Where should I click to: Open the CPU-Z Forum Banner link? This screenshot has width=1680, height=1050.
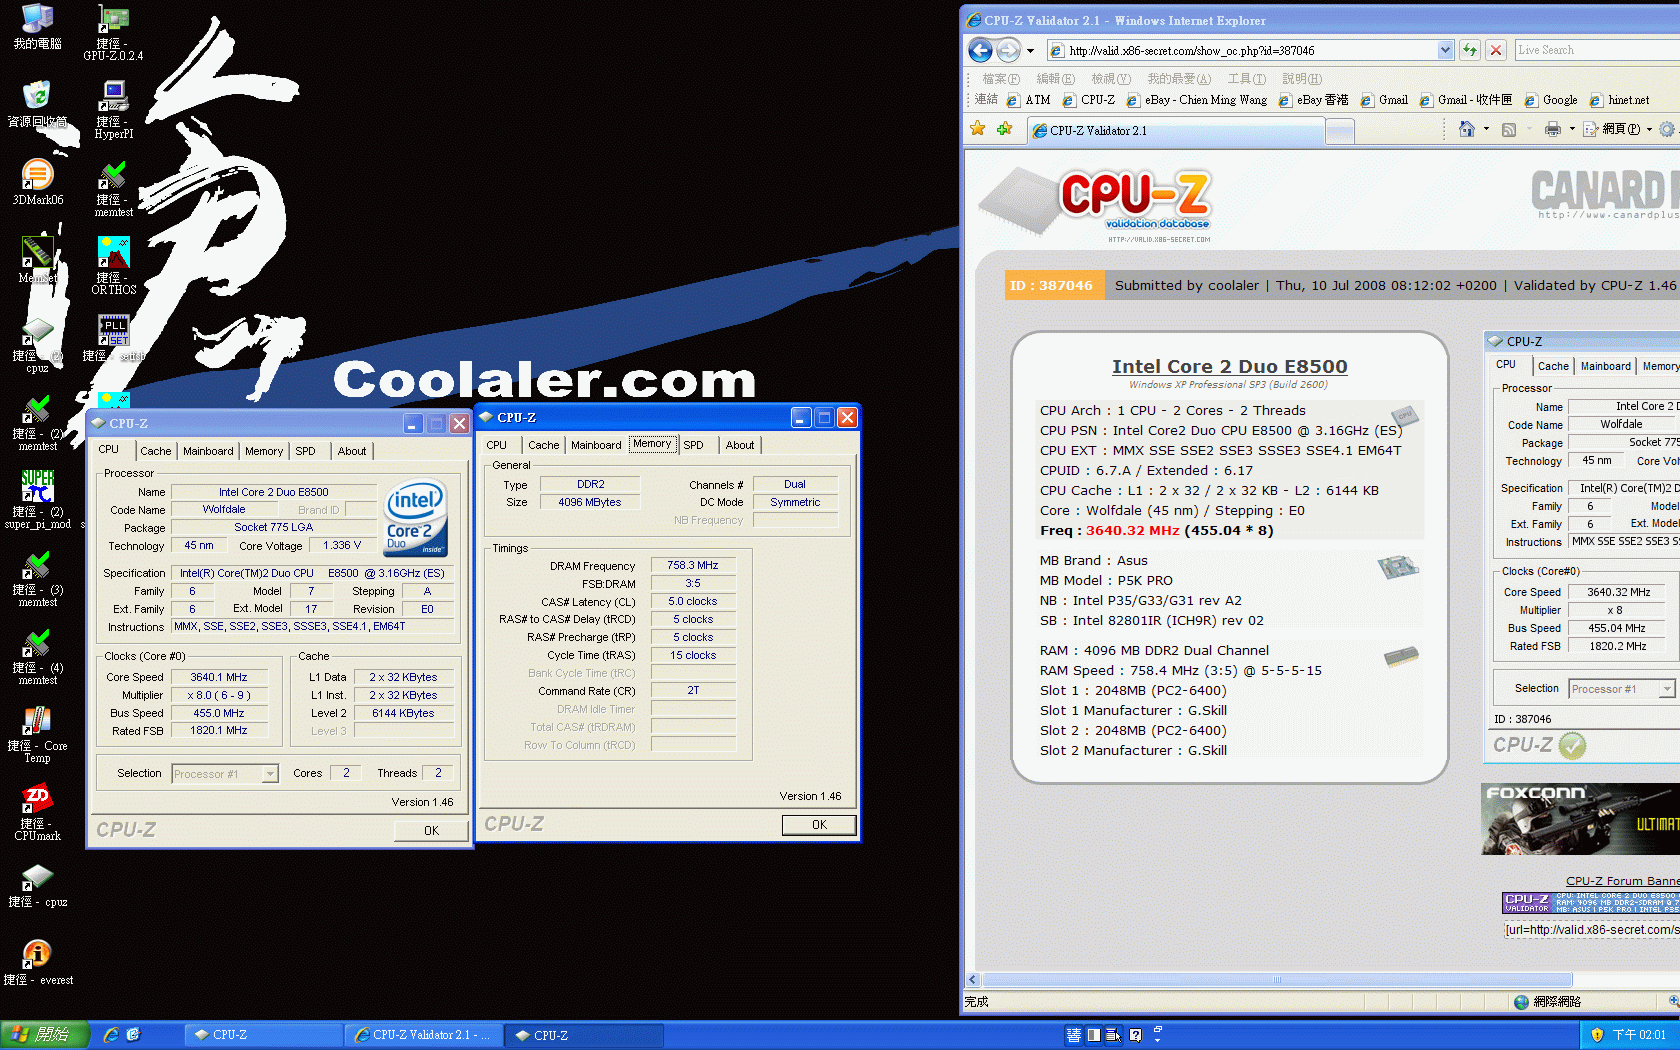click(1622, 882)
